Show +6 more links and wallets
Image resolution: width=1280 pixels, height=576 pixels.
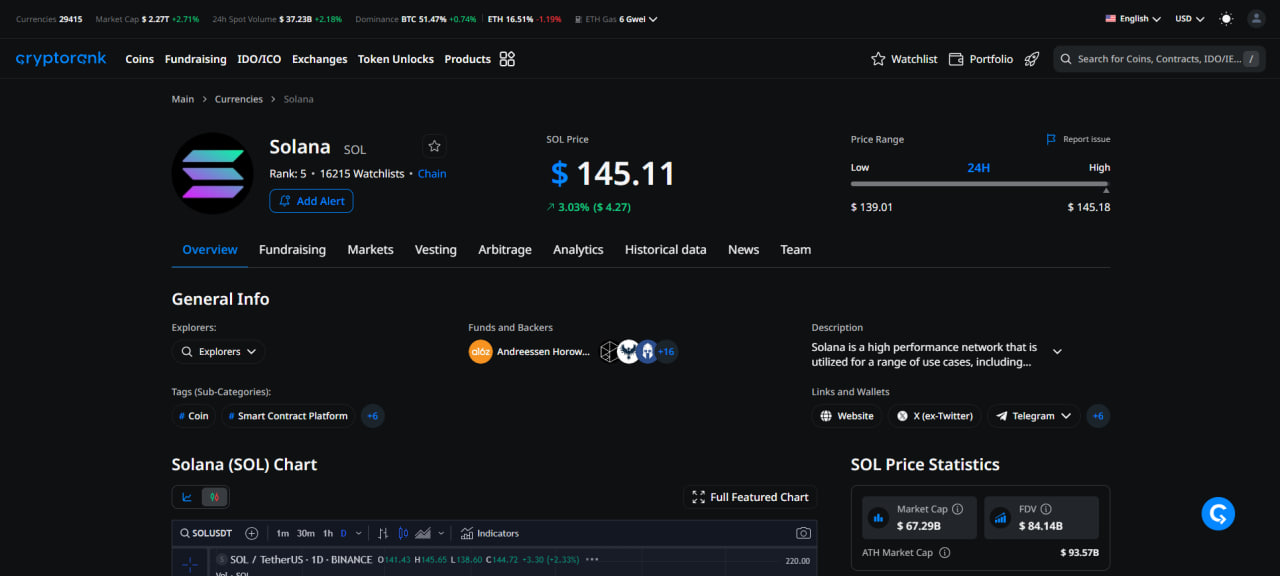[x=1097, y=416]
